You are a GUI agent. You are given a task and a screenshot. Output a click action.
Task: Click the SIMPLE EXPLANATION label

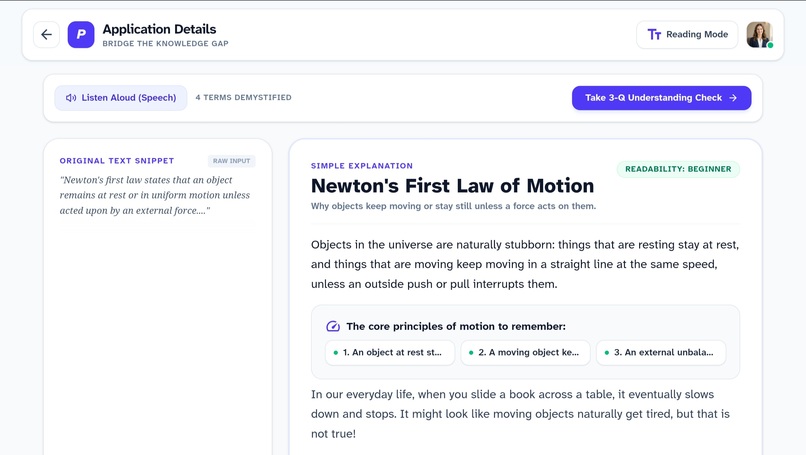pos(362,166)
